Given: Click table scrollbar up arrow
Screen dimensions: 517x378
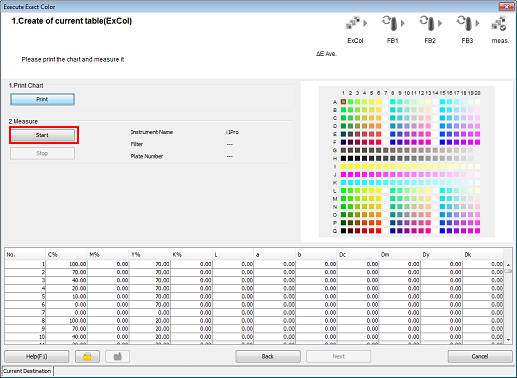Looking at the screenshot, I should coord(508,265).
